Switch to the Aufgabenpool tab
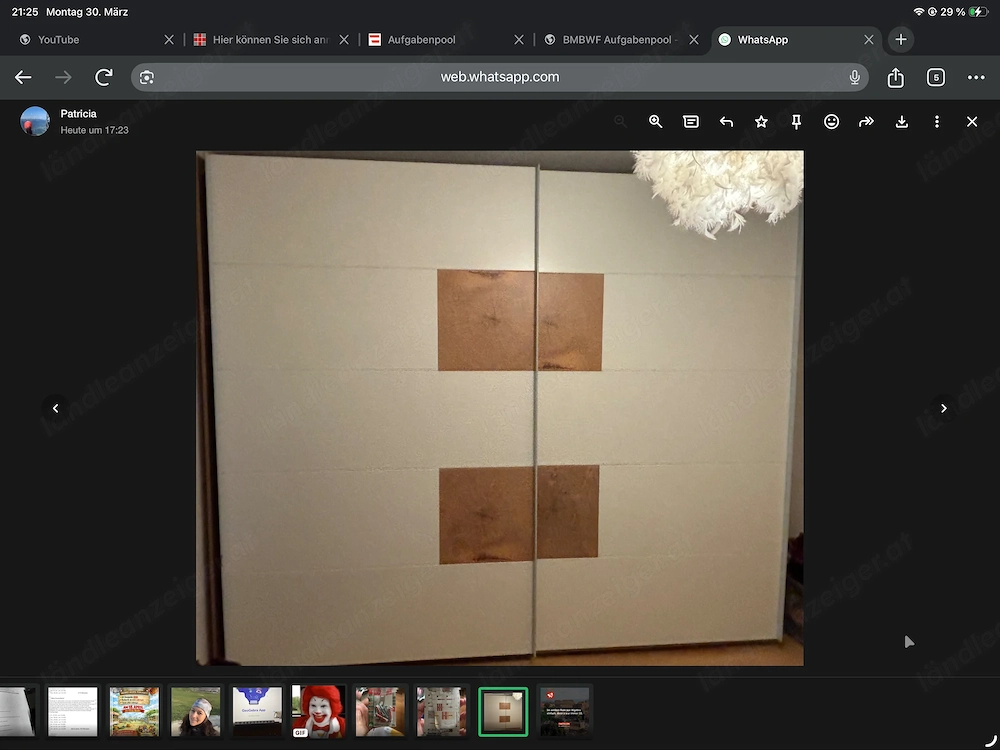The height and width of the screenshot is (750, 1000). click(x=420, y=39)
